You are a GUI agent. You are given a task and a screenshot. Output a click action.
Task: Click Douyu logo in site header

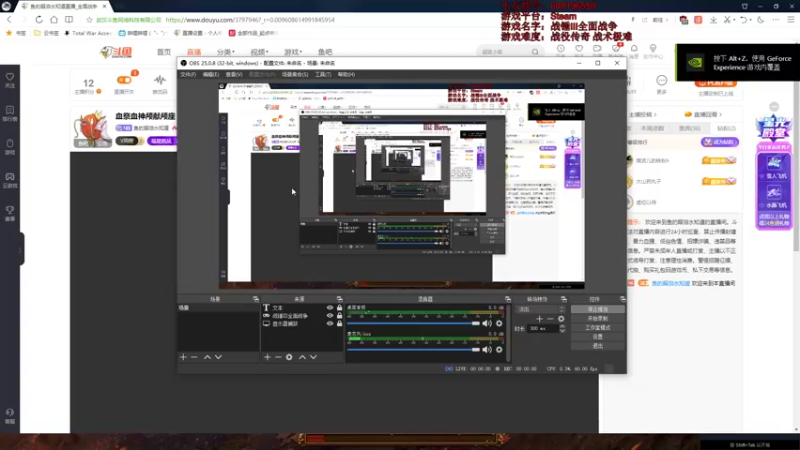(x=116, y=52)
